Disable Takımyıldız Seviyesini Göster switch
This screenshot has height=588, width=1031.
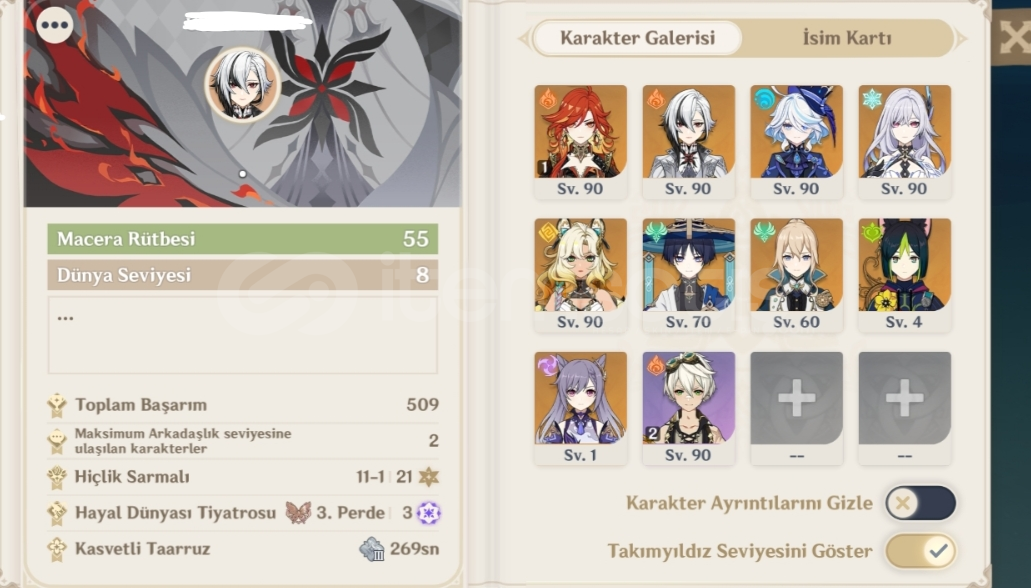pos(920,551)
